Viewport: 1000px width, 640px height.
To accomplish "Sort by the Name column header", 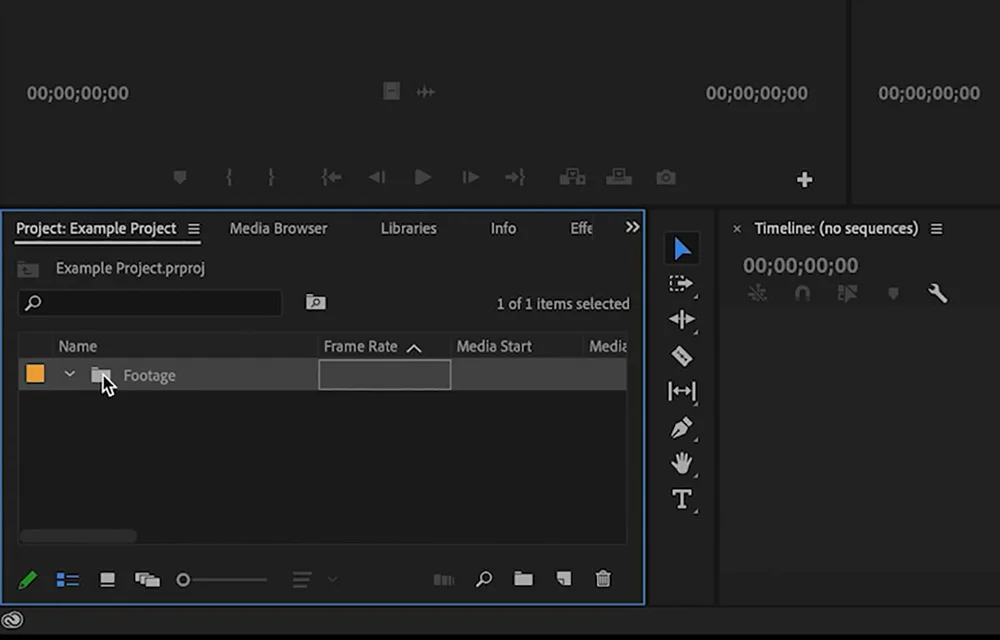I will [x=78, y=346].
